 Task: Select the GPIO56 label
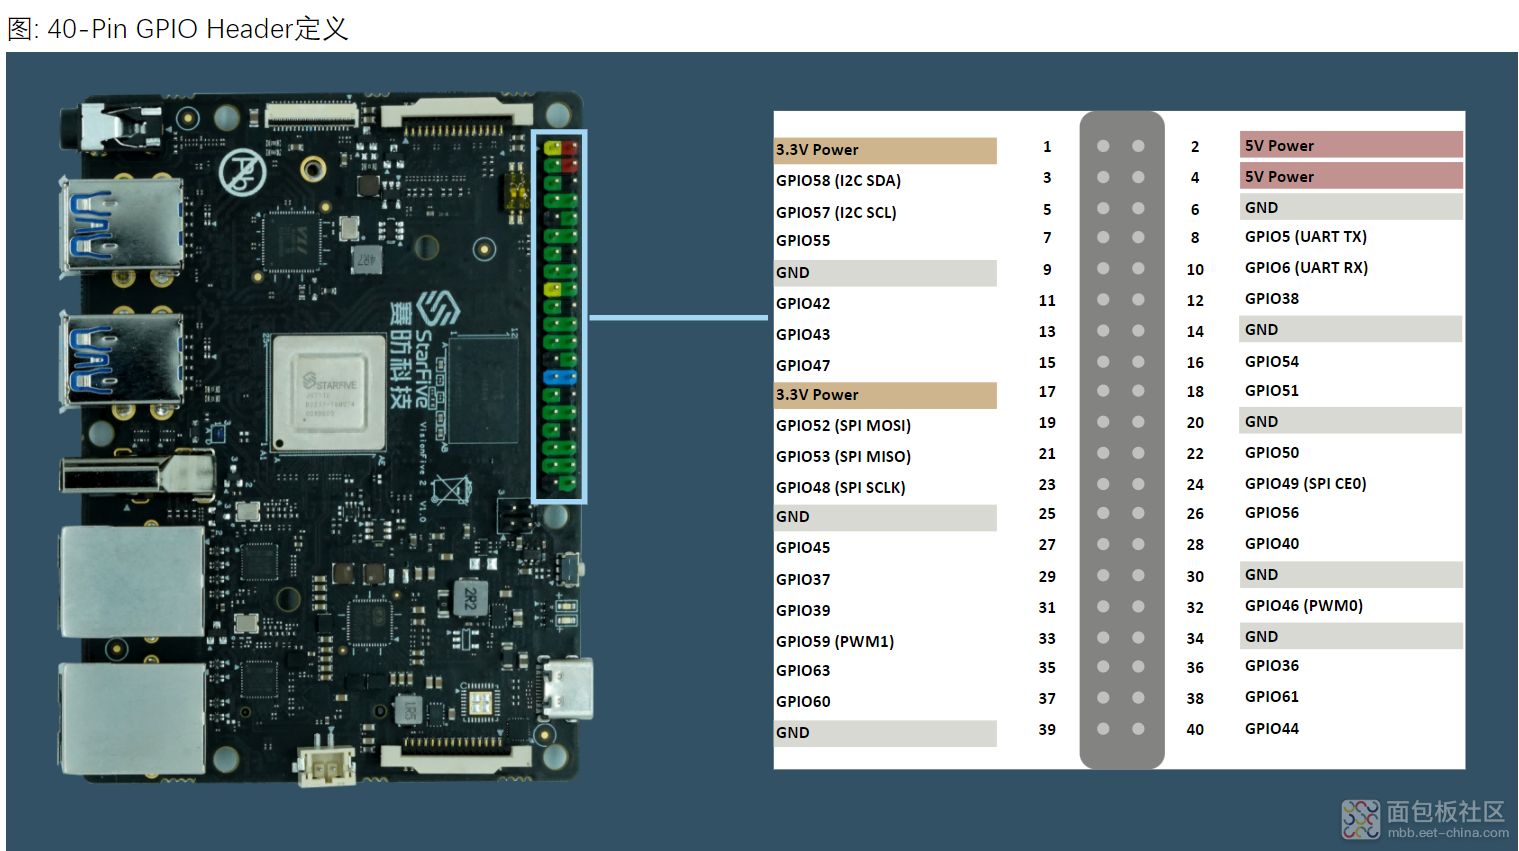click(1272, 513)
